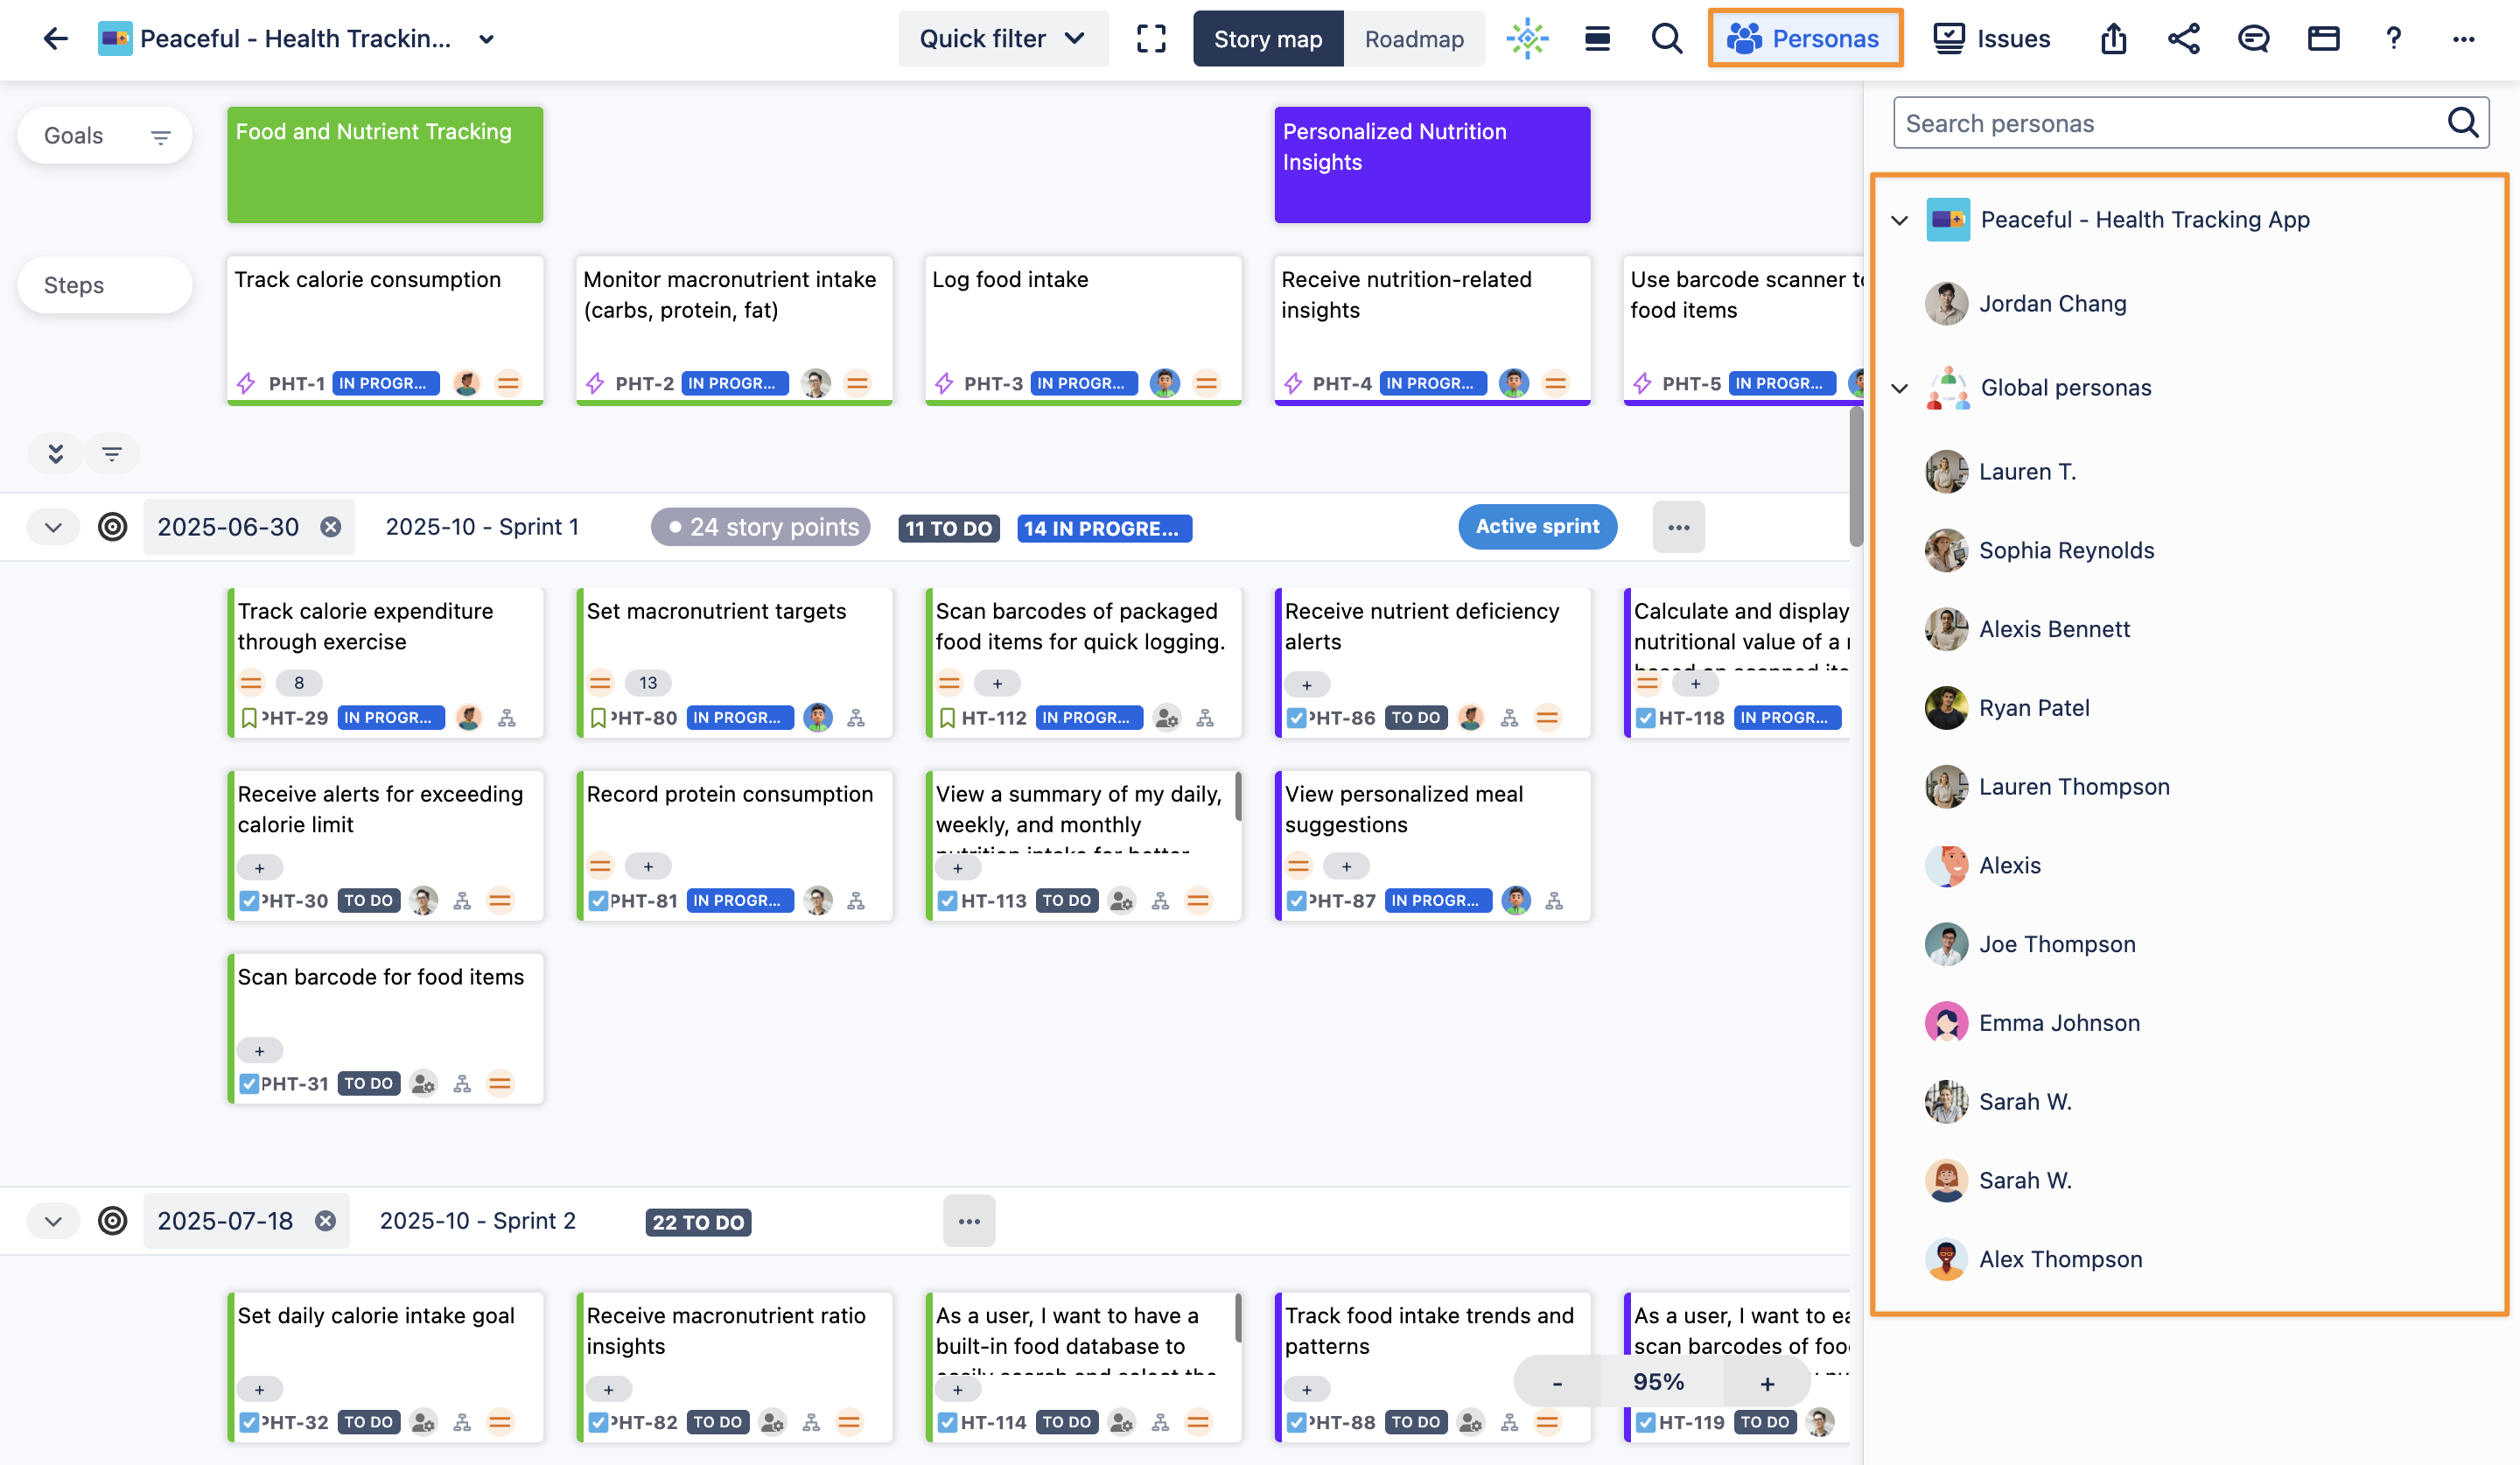
Task: Click the PHT-30 task checkbox icon
Action: [x=249, y=900]
